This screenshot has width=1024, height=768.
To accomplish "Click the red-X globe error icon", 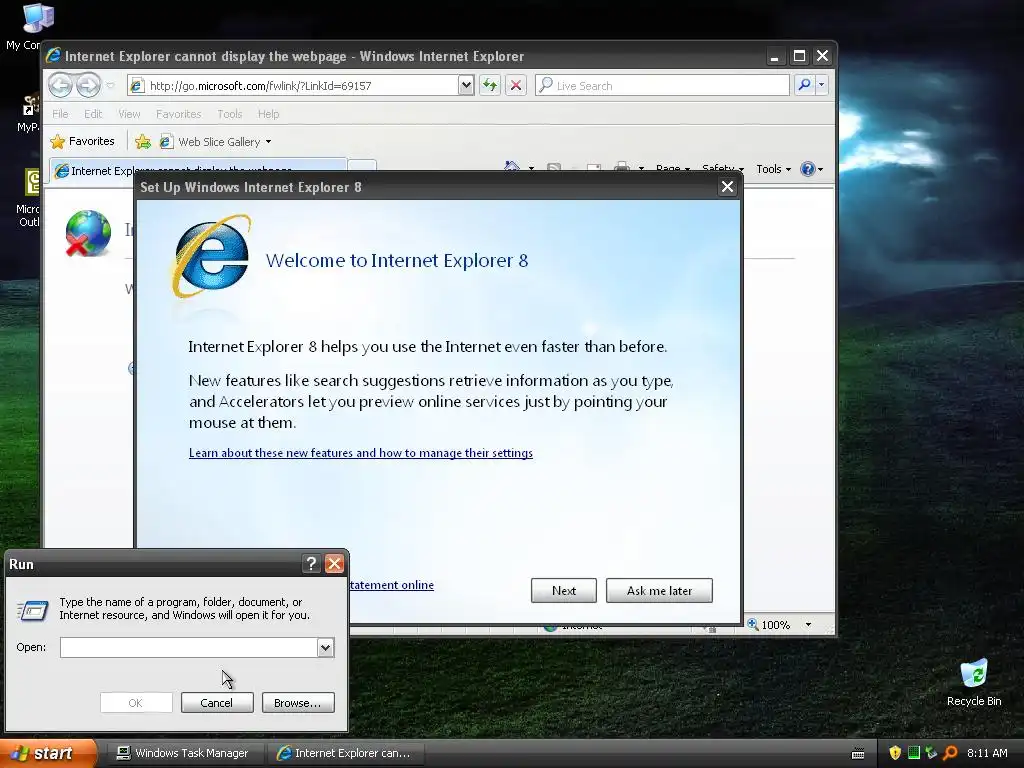I will 88,233.
